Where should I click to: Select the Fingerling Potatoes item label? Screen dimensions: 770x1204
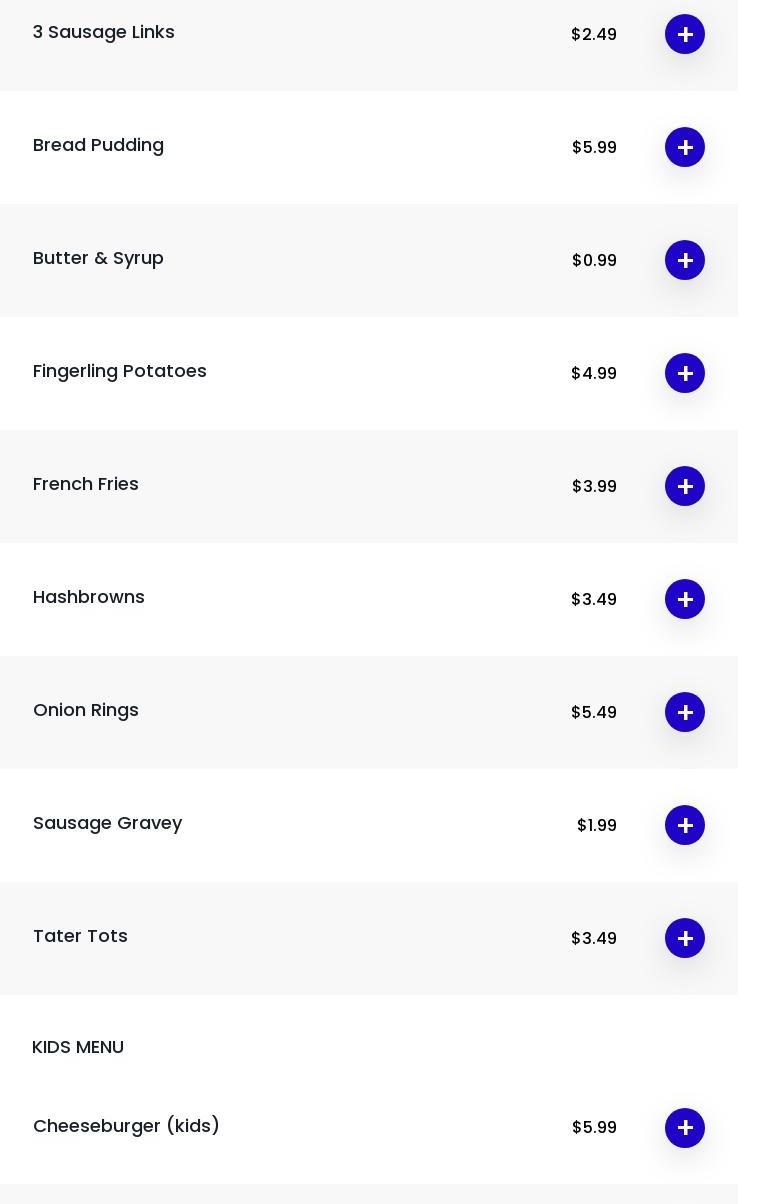(x=120, y=371)
